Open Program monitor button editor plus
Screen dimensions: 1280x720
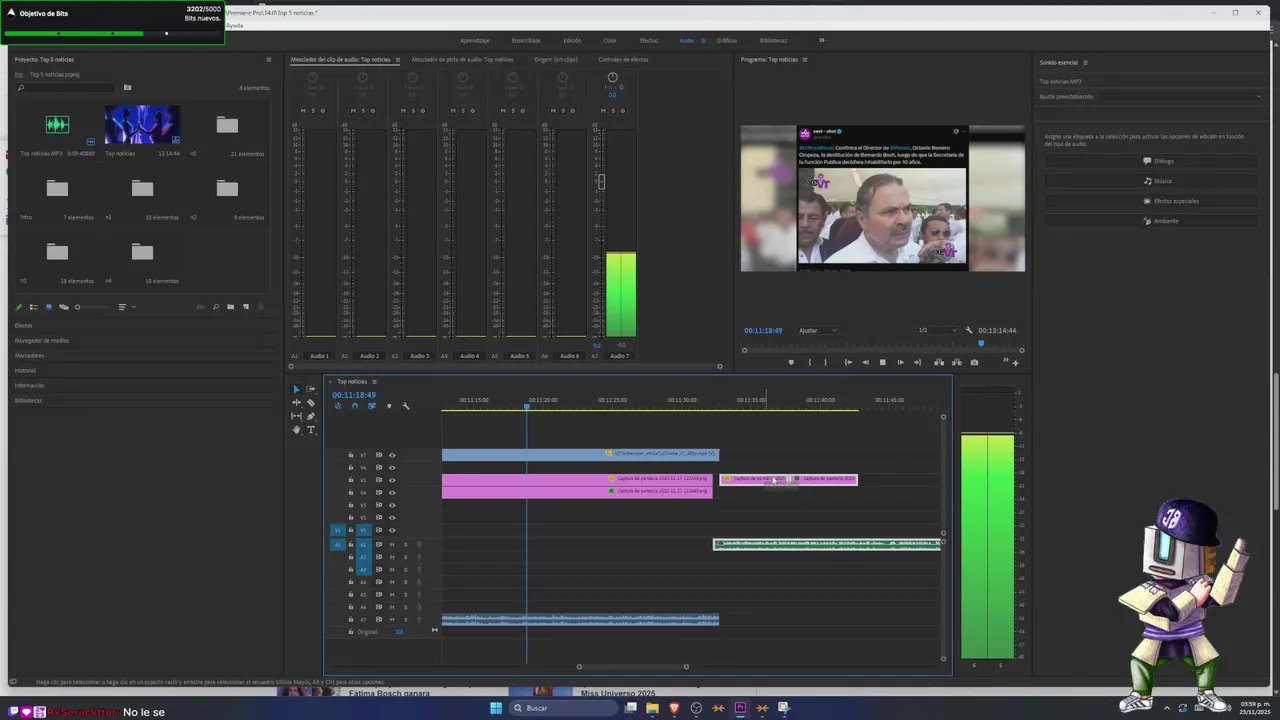(x=1015, y=362)
